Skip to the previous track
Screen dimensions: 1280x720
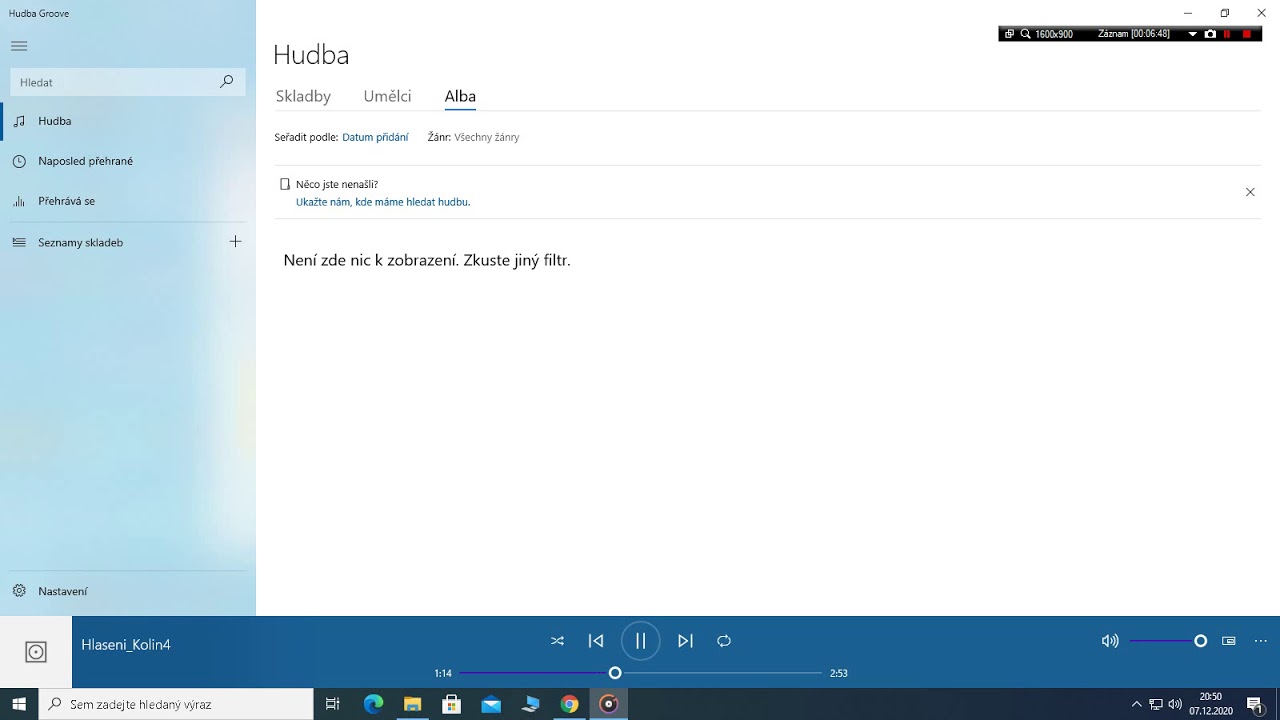click(x=596, y=641)
